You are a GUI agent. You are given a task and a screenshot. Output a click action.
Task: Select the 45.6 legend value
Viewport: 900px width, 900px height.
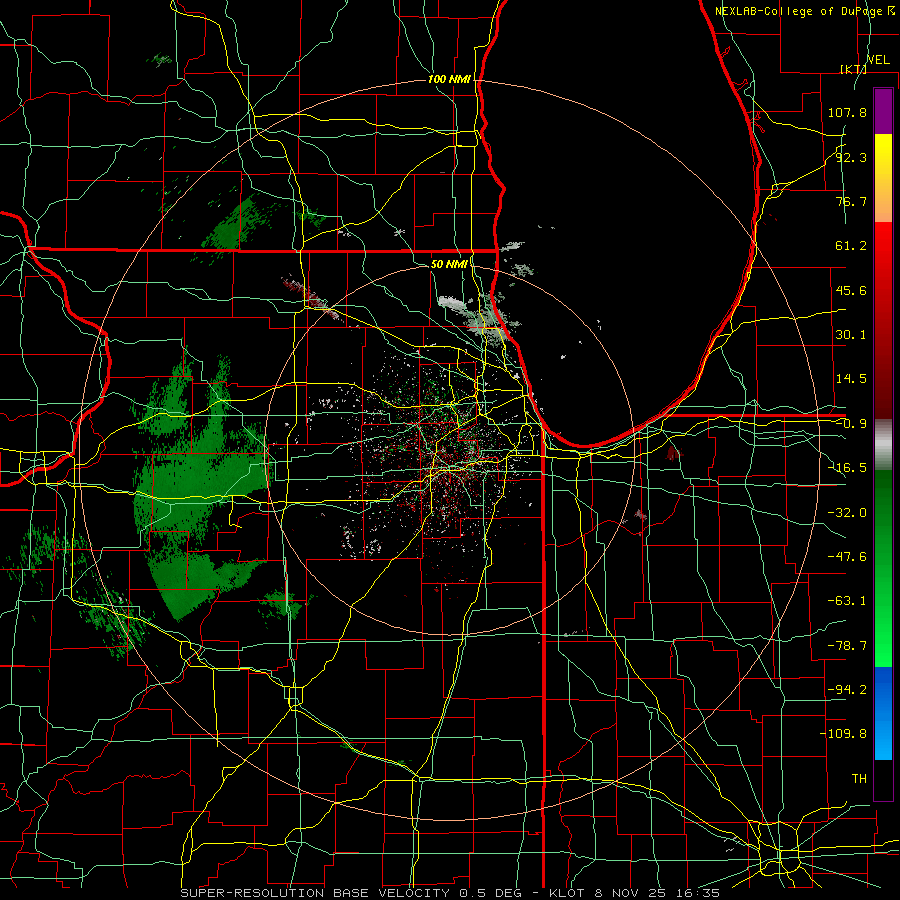point(851,290)
